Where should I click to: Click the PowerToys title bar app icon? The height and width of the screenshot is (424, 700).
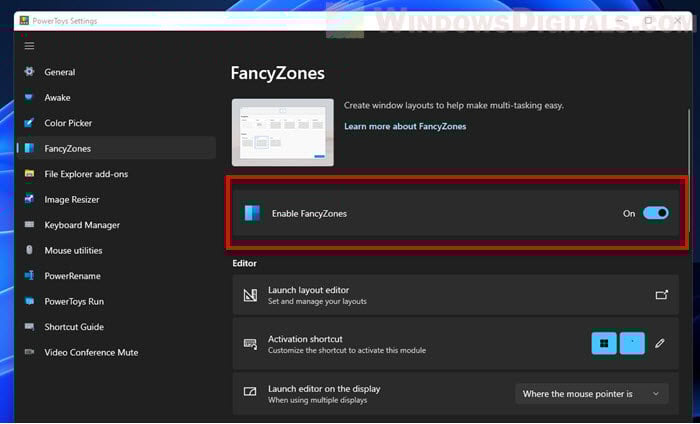click(24, 21)
